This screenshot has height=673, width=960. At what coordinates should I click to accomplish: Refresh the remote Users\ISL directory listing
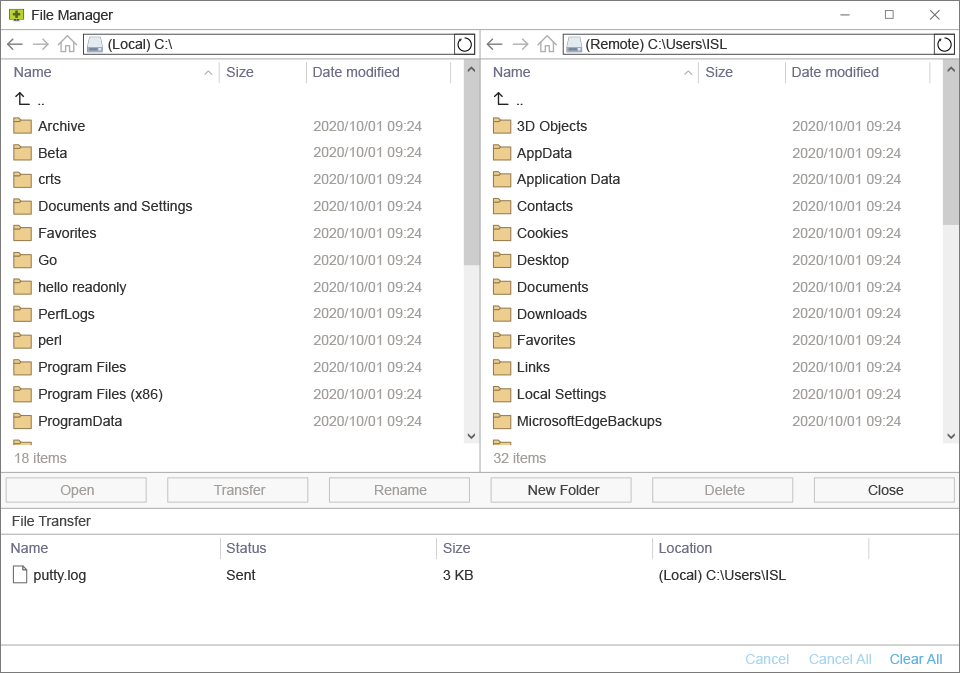(943, 44)
